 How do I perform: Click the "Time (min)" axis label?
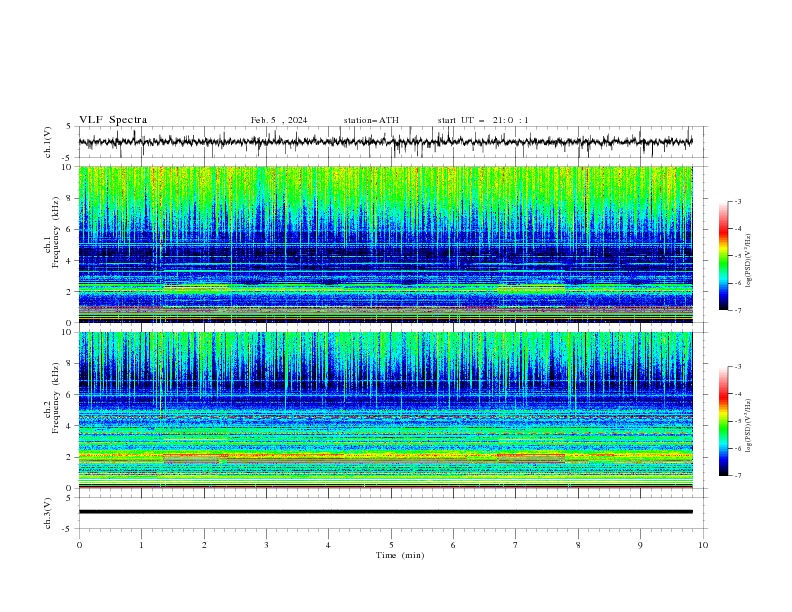(x=400, y=555)
